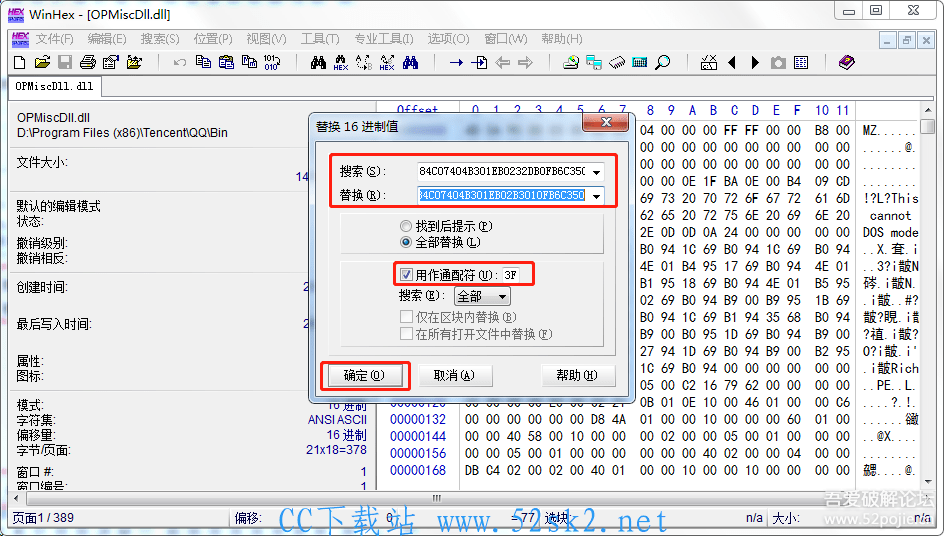Expand the 替换(R) hex value dropdown arrow
The image size is (944, 536).
click(596, 196)
